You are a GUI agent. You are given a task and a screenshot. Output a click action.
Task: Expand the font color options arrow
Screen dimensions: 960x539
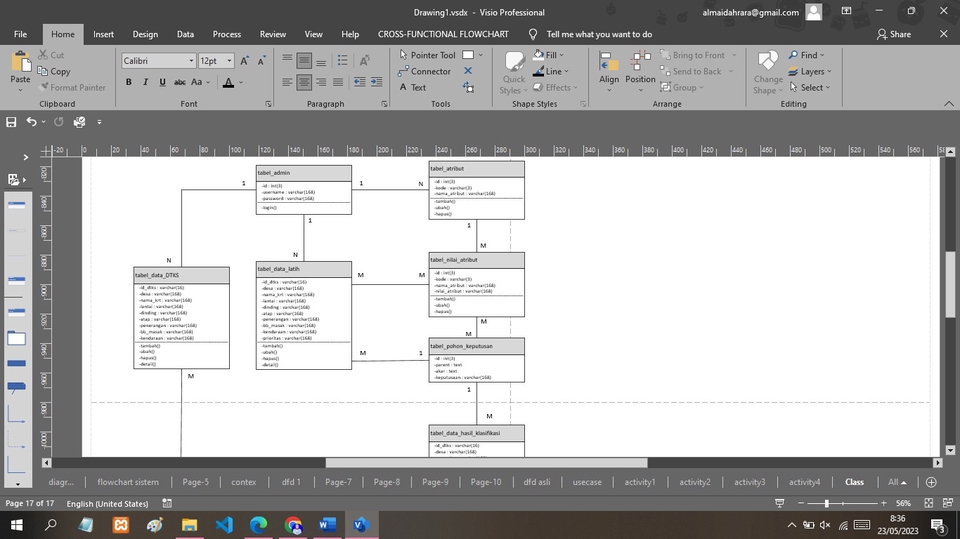(x=241, y=82)
